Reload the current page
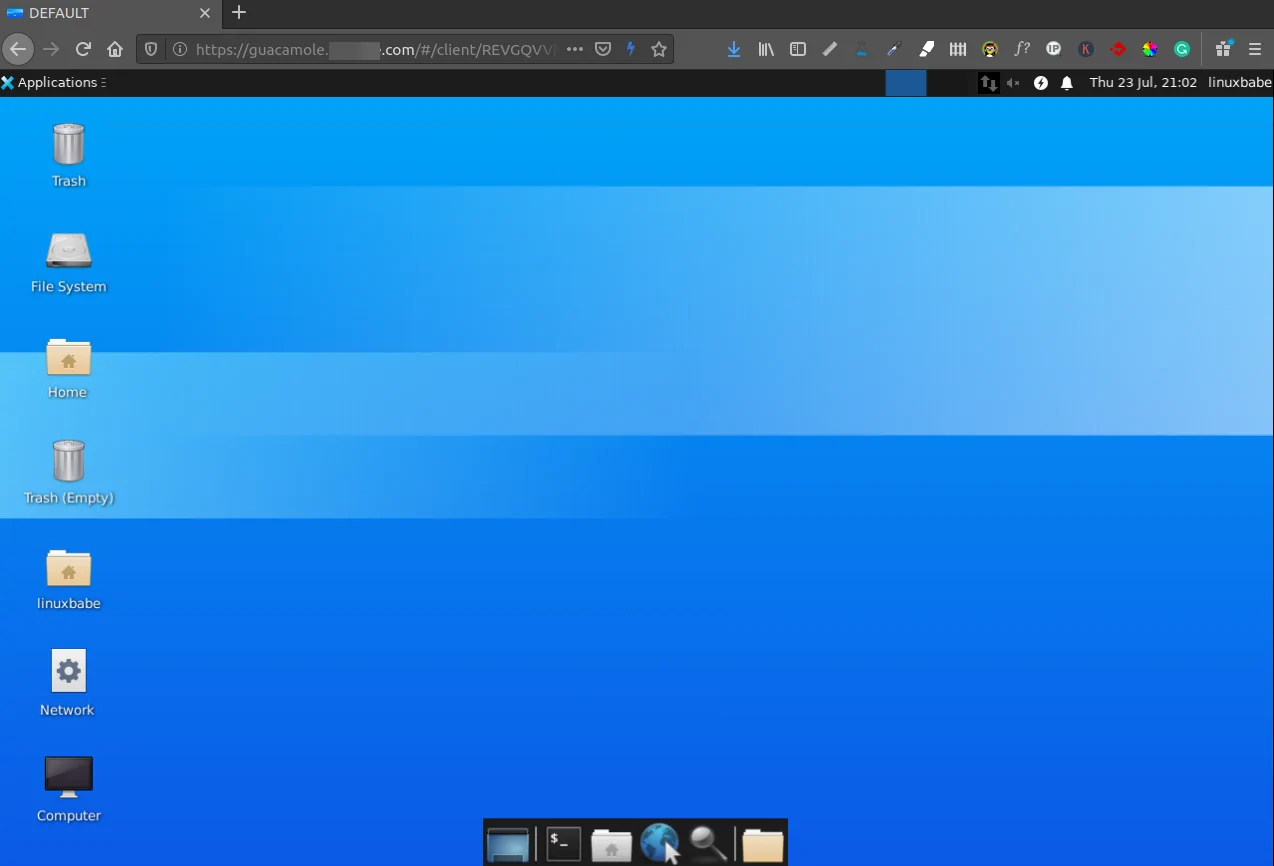Screen dimensions: 1274x866 point(83,49)
